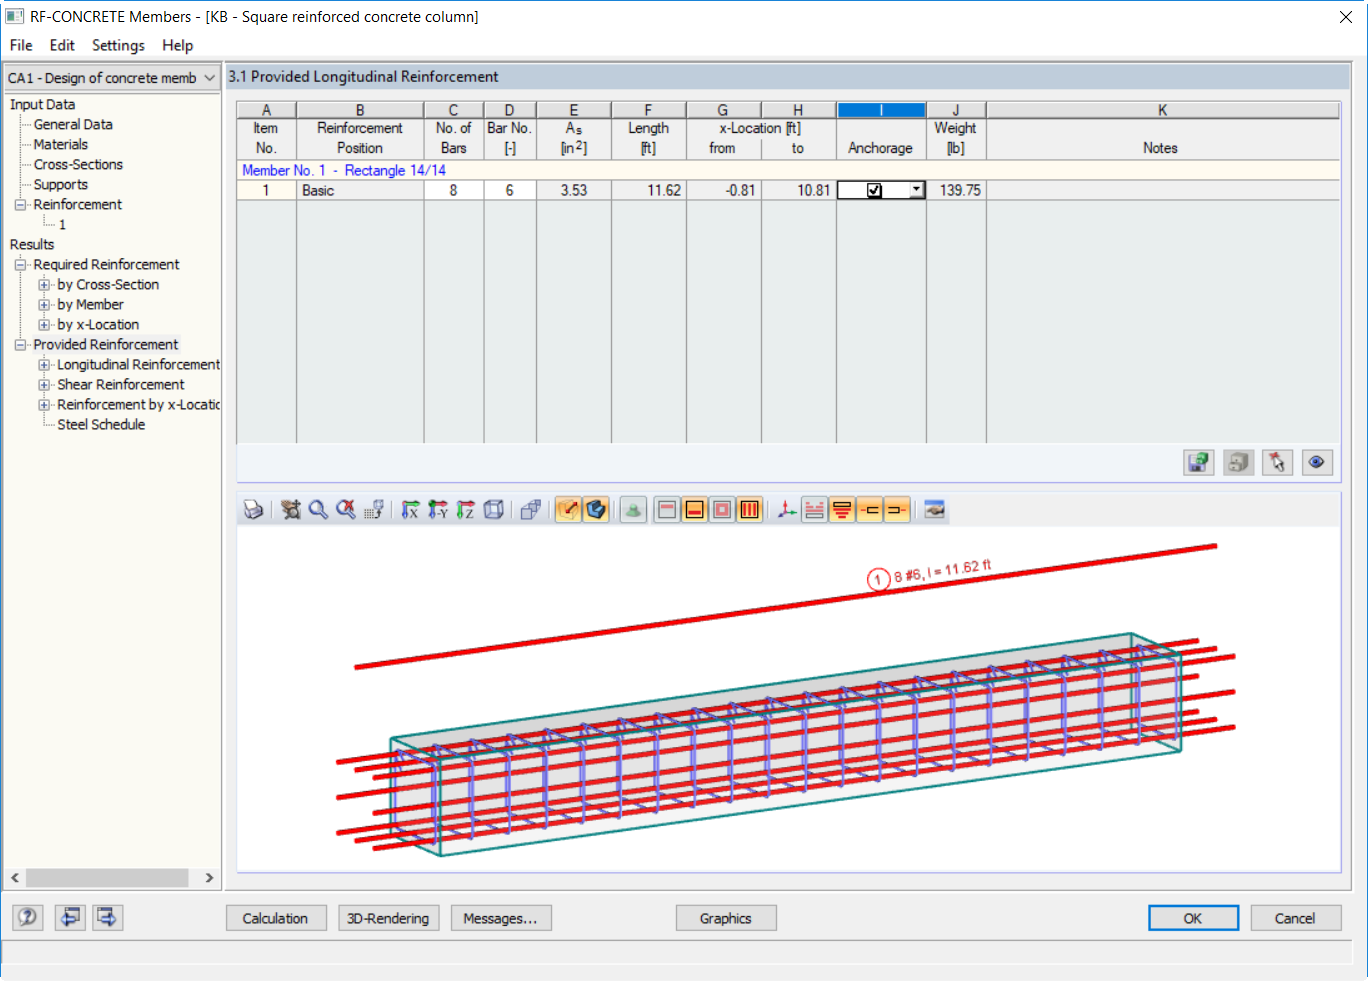Viewport: 1368px width, 981px height.
Task: Click the rendering picture icon in graphics toolbar
Action: pos(934,510)
